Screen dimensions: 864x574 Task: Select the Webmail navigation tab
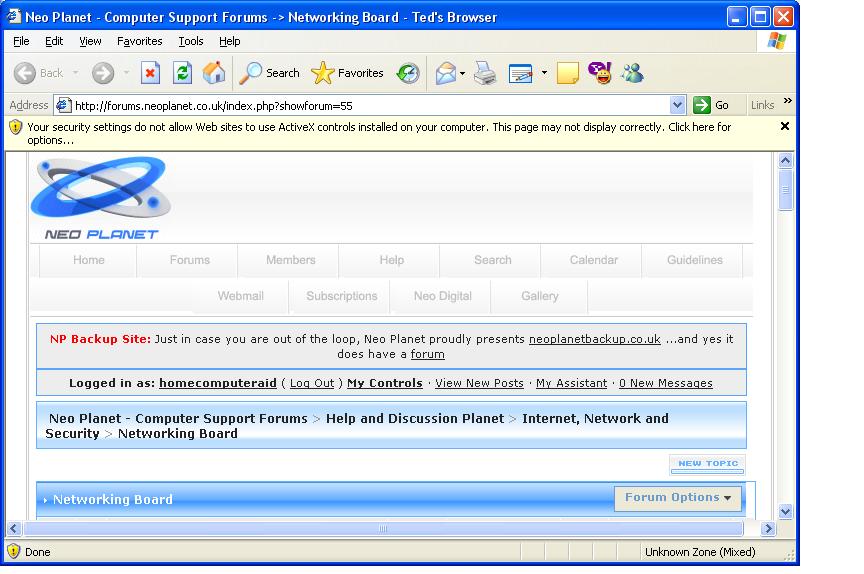tap(240, 296)
